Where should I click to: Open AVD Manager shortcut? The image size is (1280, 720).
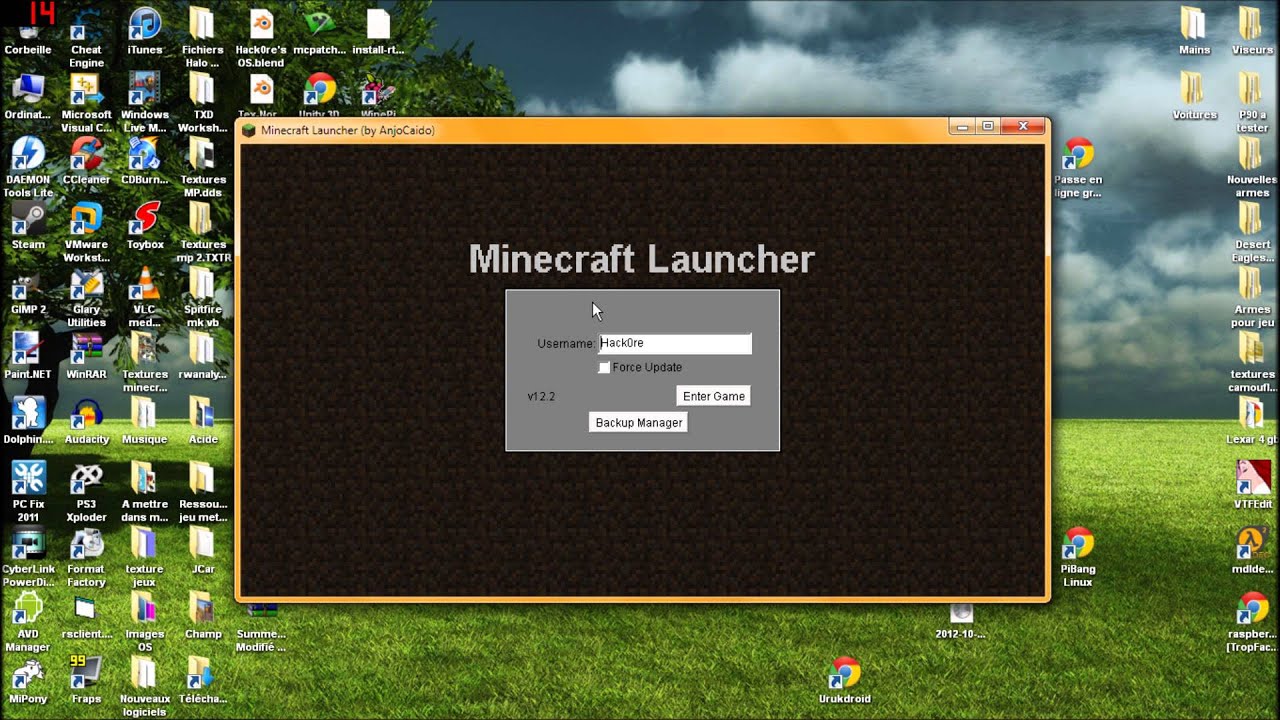coord(28,622)
